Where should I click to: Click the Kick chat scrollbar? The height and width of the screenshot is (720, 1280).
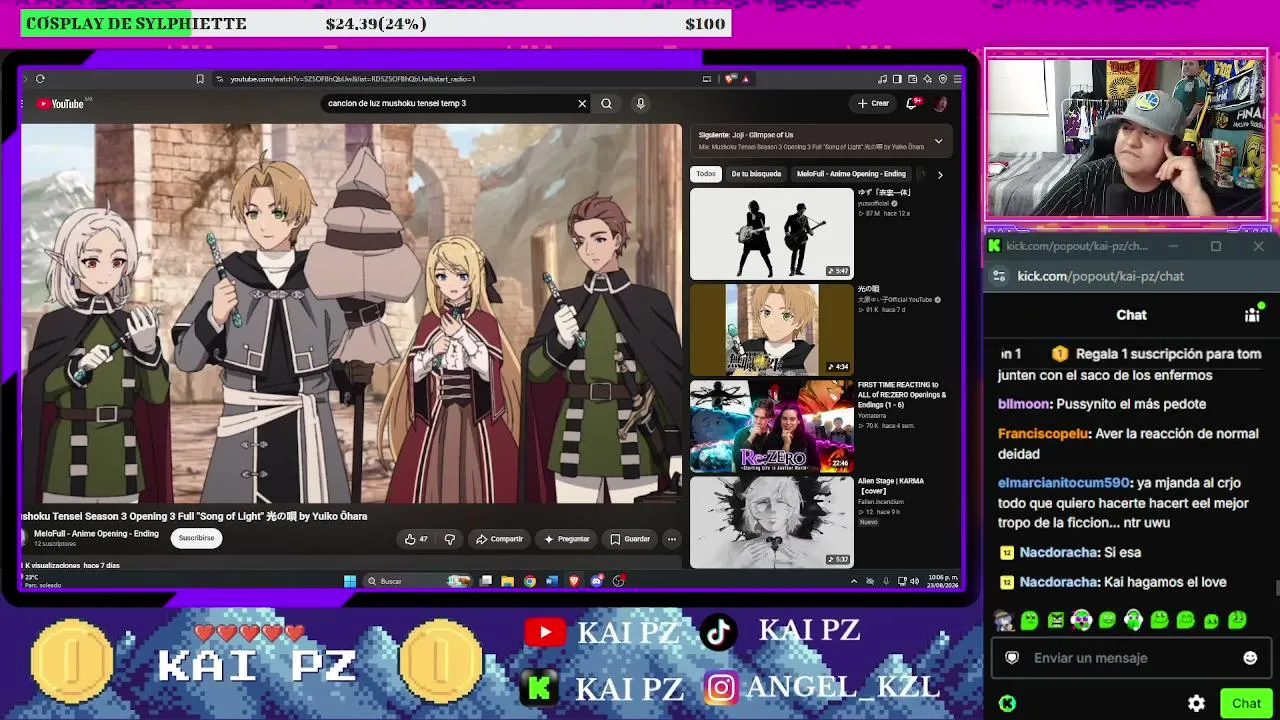pos(1276,590)
